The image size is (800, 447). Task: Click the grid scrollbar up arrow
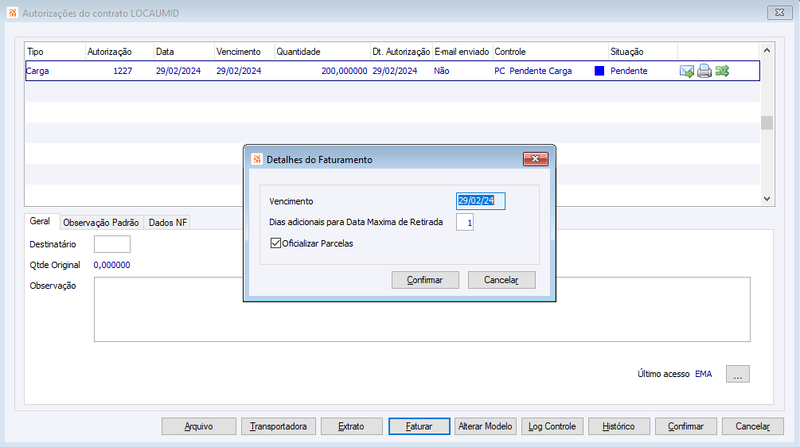pos(766,51)
